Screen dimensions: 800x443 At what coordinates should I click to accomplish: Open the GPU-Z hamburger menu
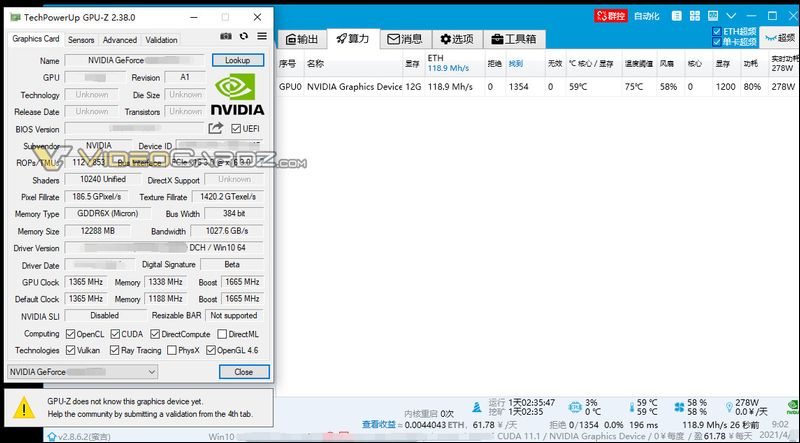[x=262, y=36]
